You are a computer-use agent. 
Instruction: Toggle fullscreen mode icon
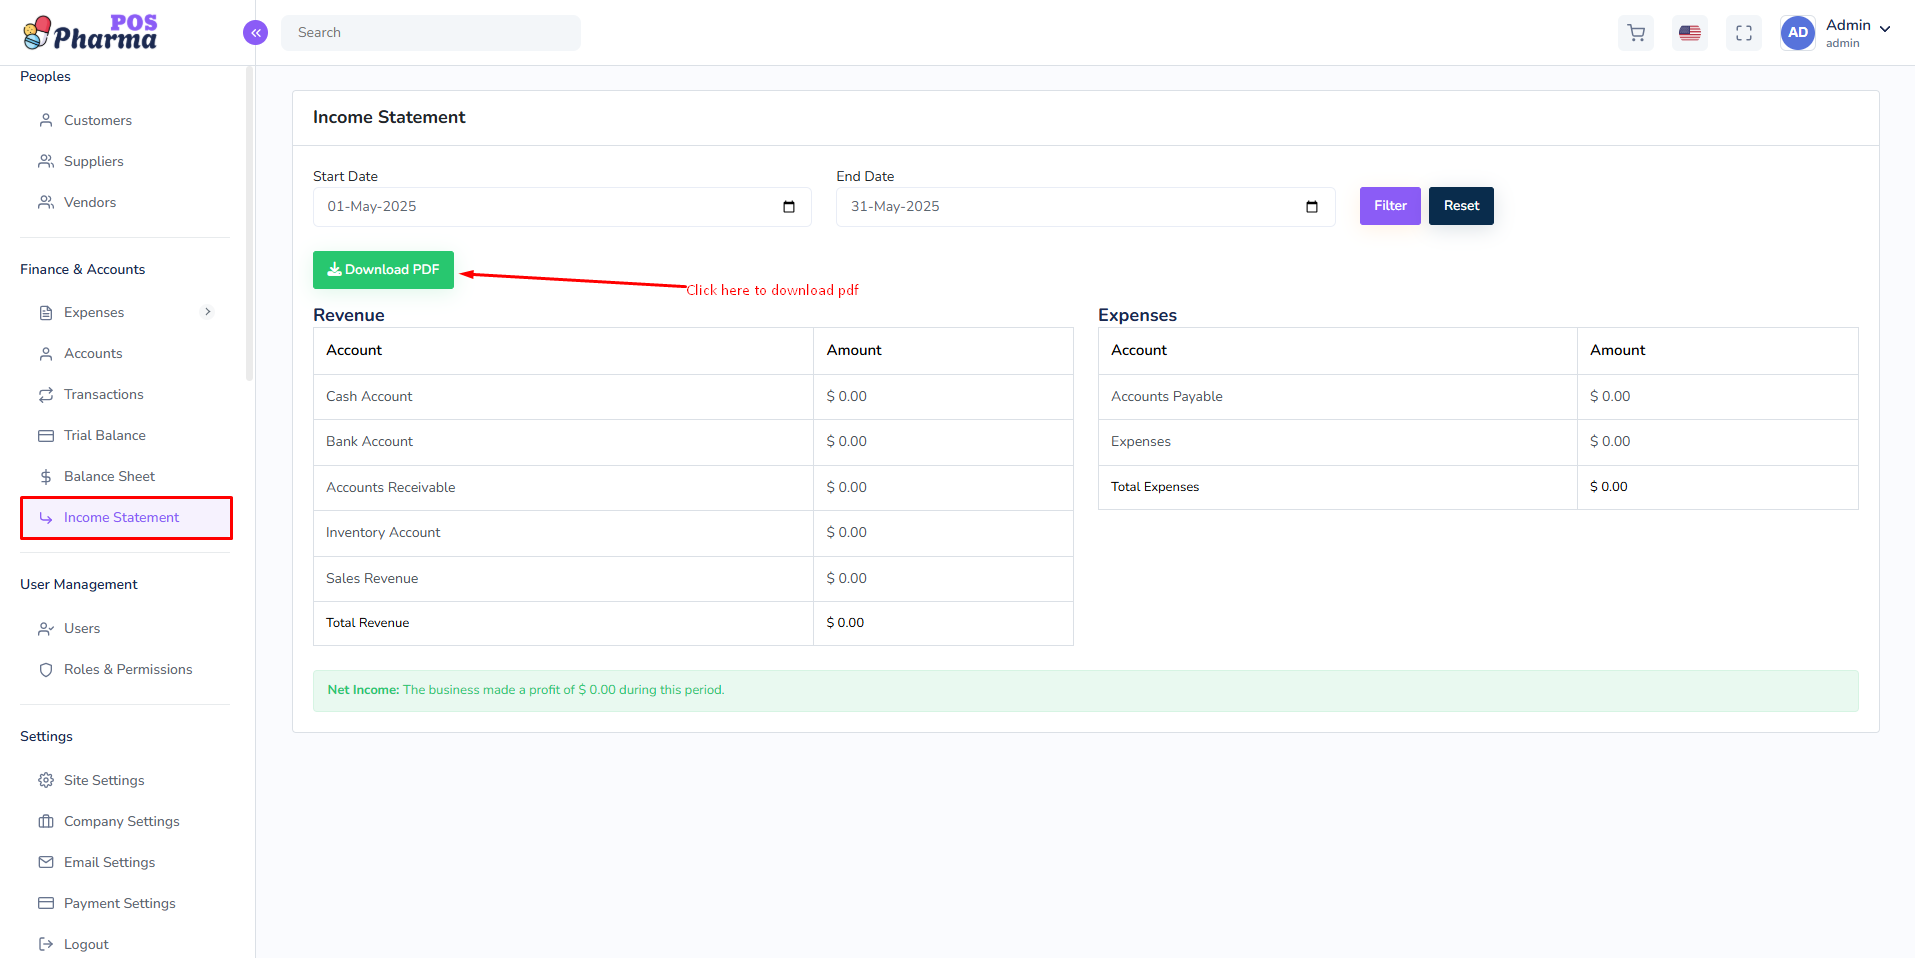[x=1744, y=33]
